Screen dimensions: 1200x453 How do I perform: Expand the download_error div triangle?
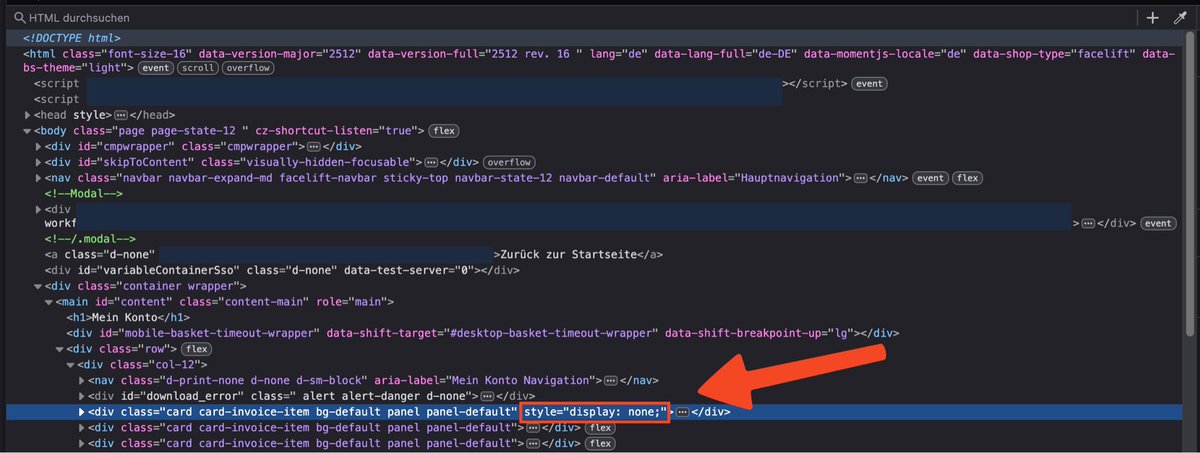click(82, 396)
